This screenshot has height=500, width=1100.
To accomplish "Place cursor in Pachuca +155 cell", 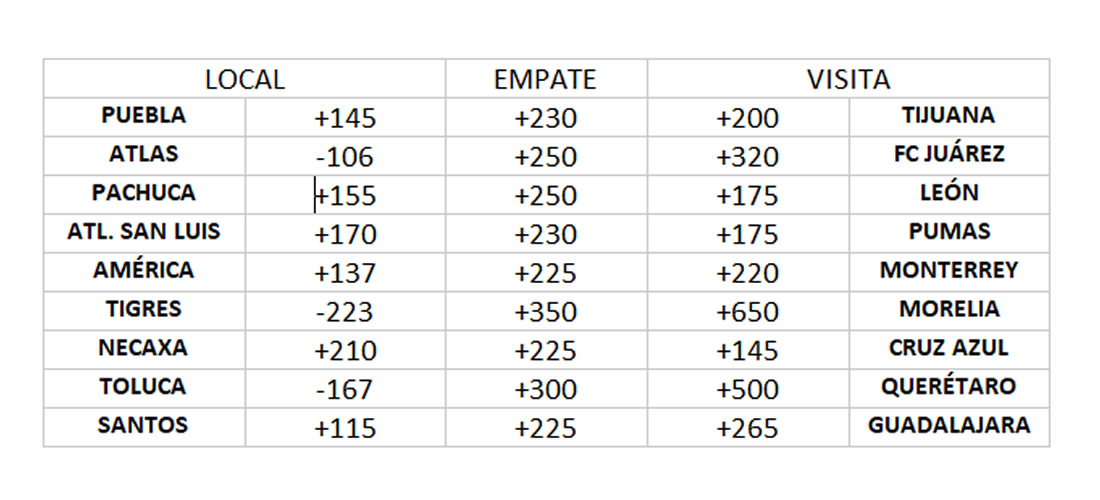I will (345, 194).
